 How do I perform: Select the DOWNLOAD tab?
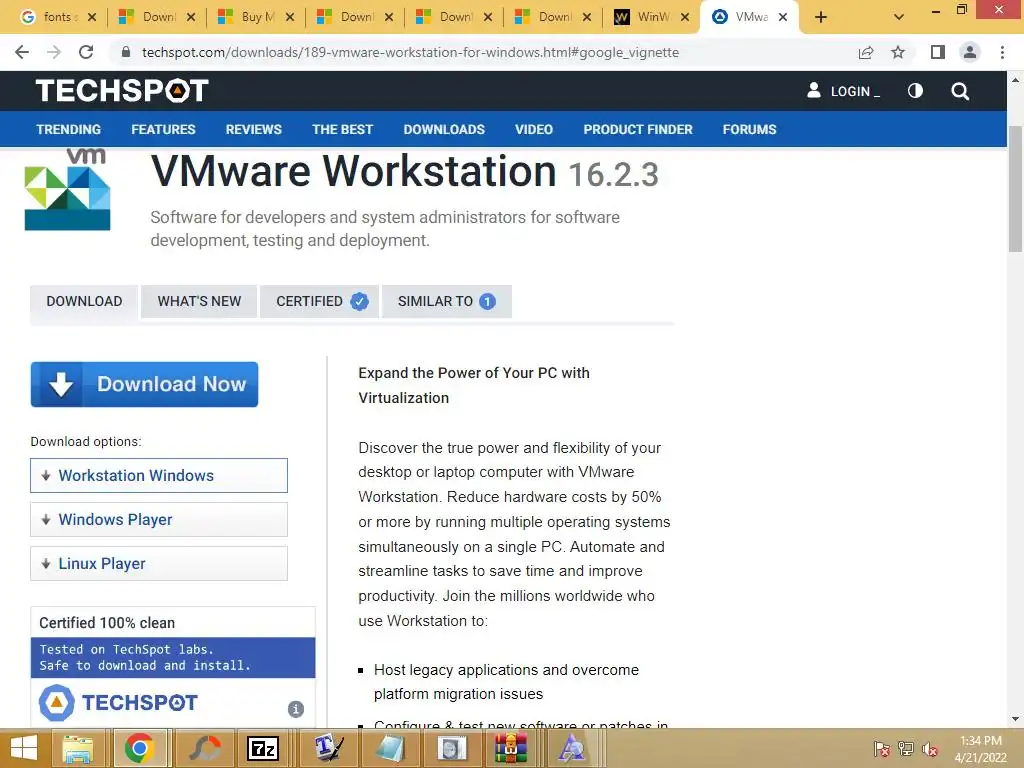[84, 301]
